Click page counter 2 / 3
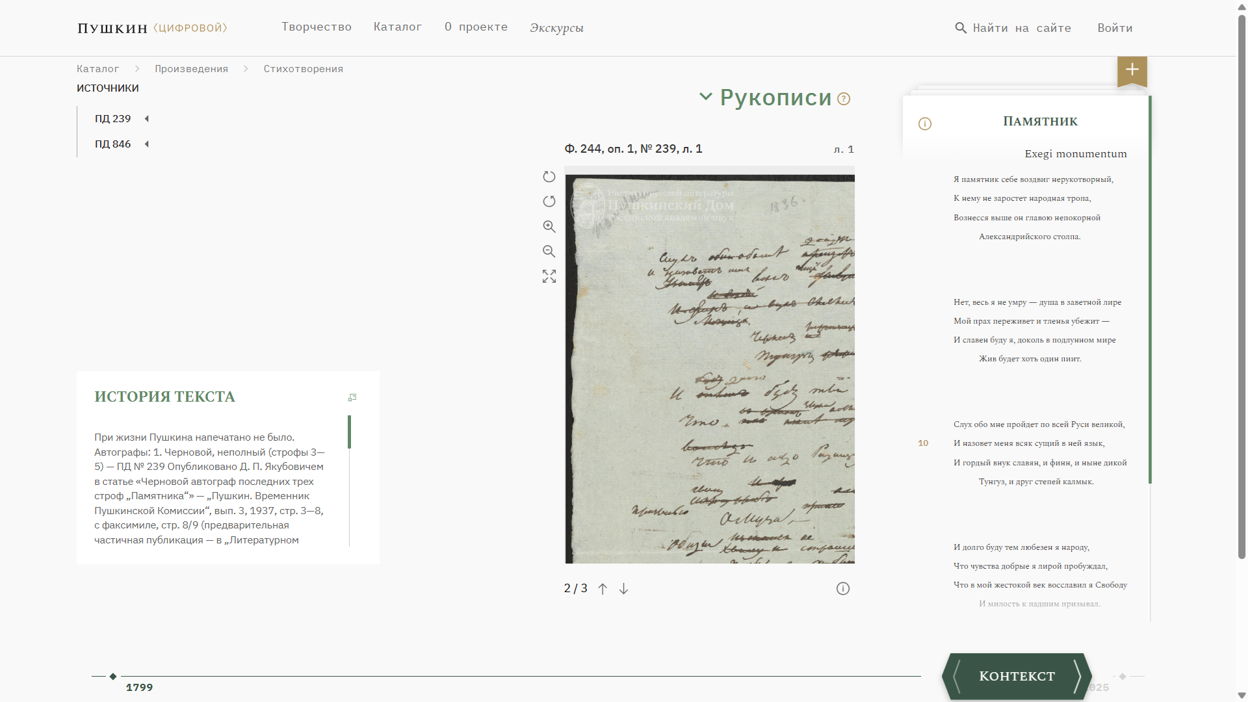Image resolution: width=1248 pixels, height=702 pixels. 576,588
